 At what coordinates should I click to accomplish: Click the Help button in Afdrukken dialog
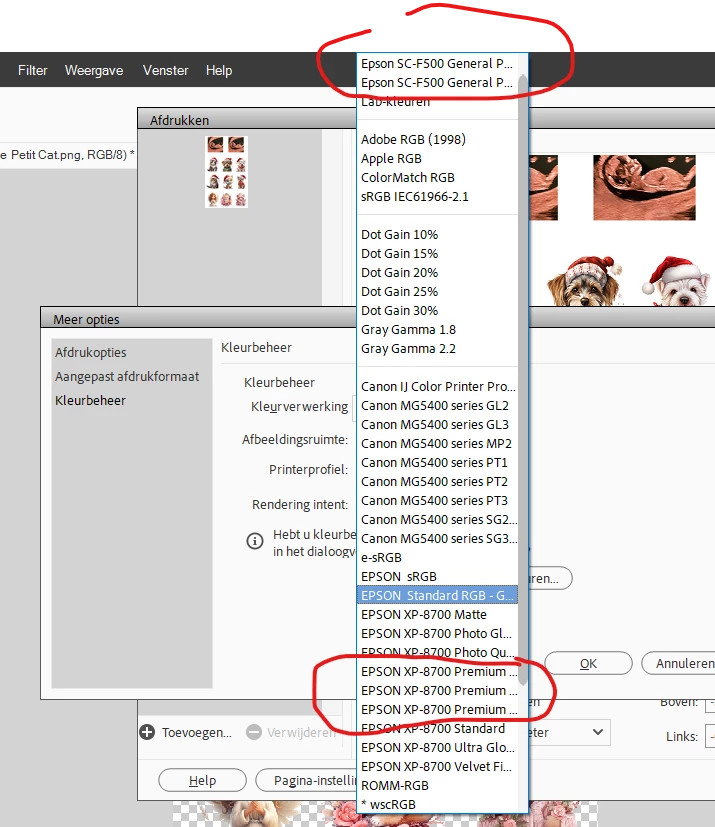pyautogui.click(x=202, y=780)
